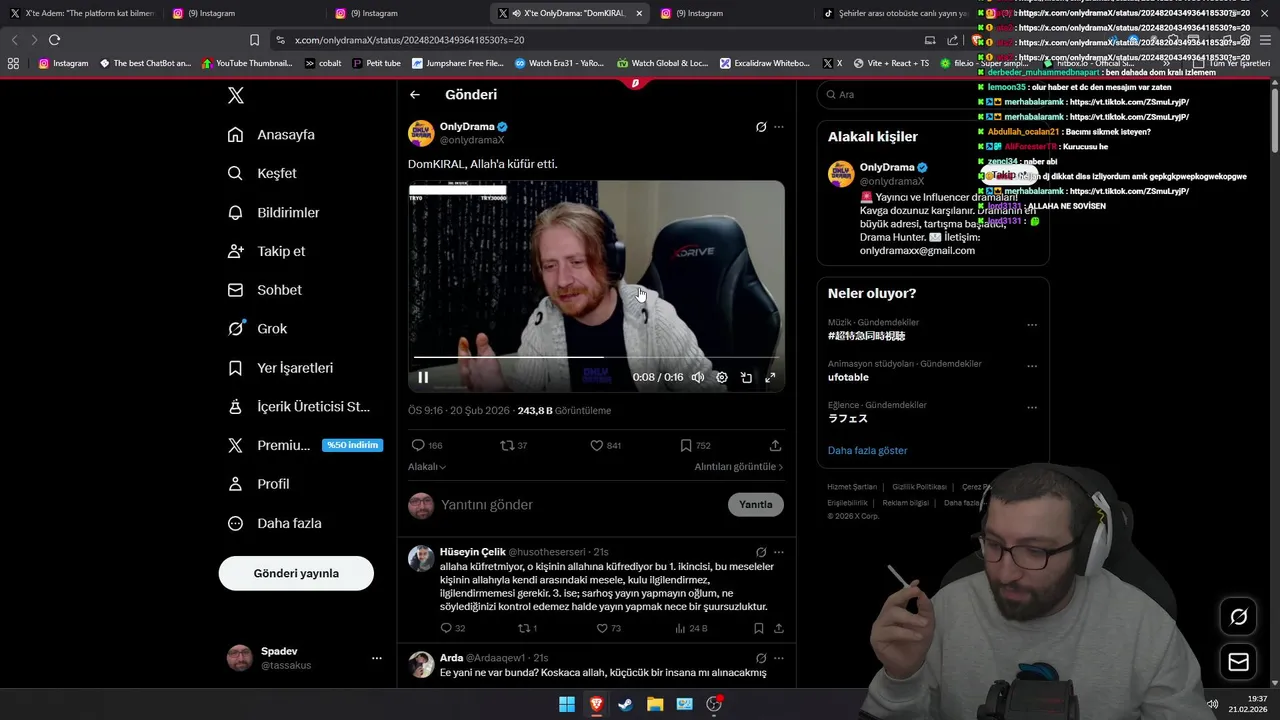The height and width of the screenshot is (720, 1280).
Task: Bookmark Hüseyin Çelik's reply
Action: (759, 628)
